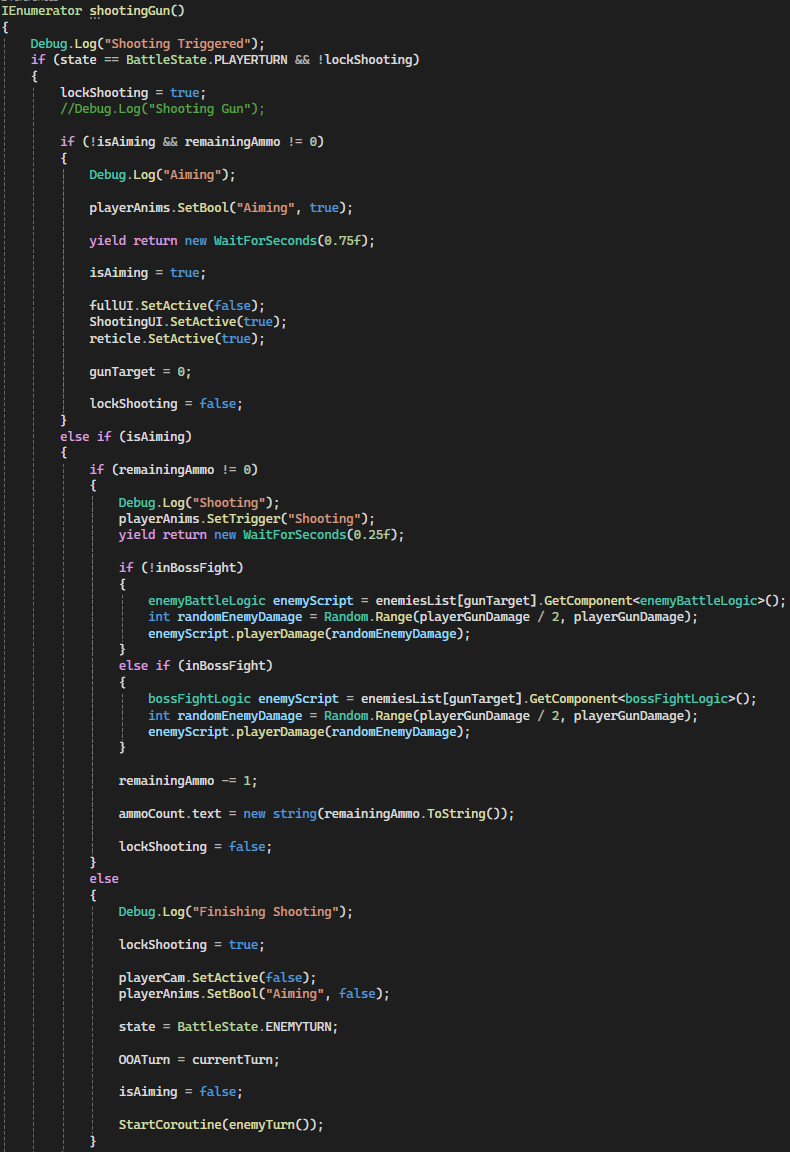Click the "else if (isAiming)" line
The image size is (790, 1152).
(x=126, y=436)
